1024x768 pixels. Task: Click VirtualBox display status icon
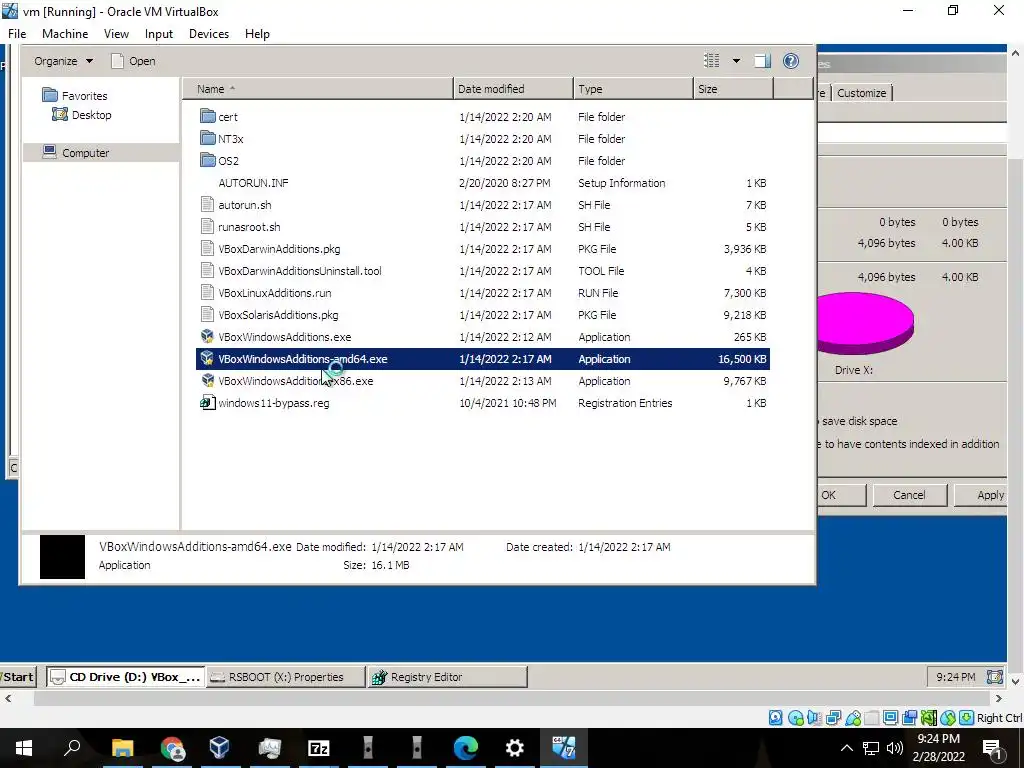coord(890,718)
